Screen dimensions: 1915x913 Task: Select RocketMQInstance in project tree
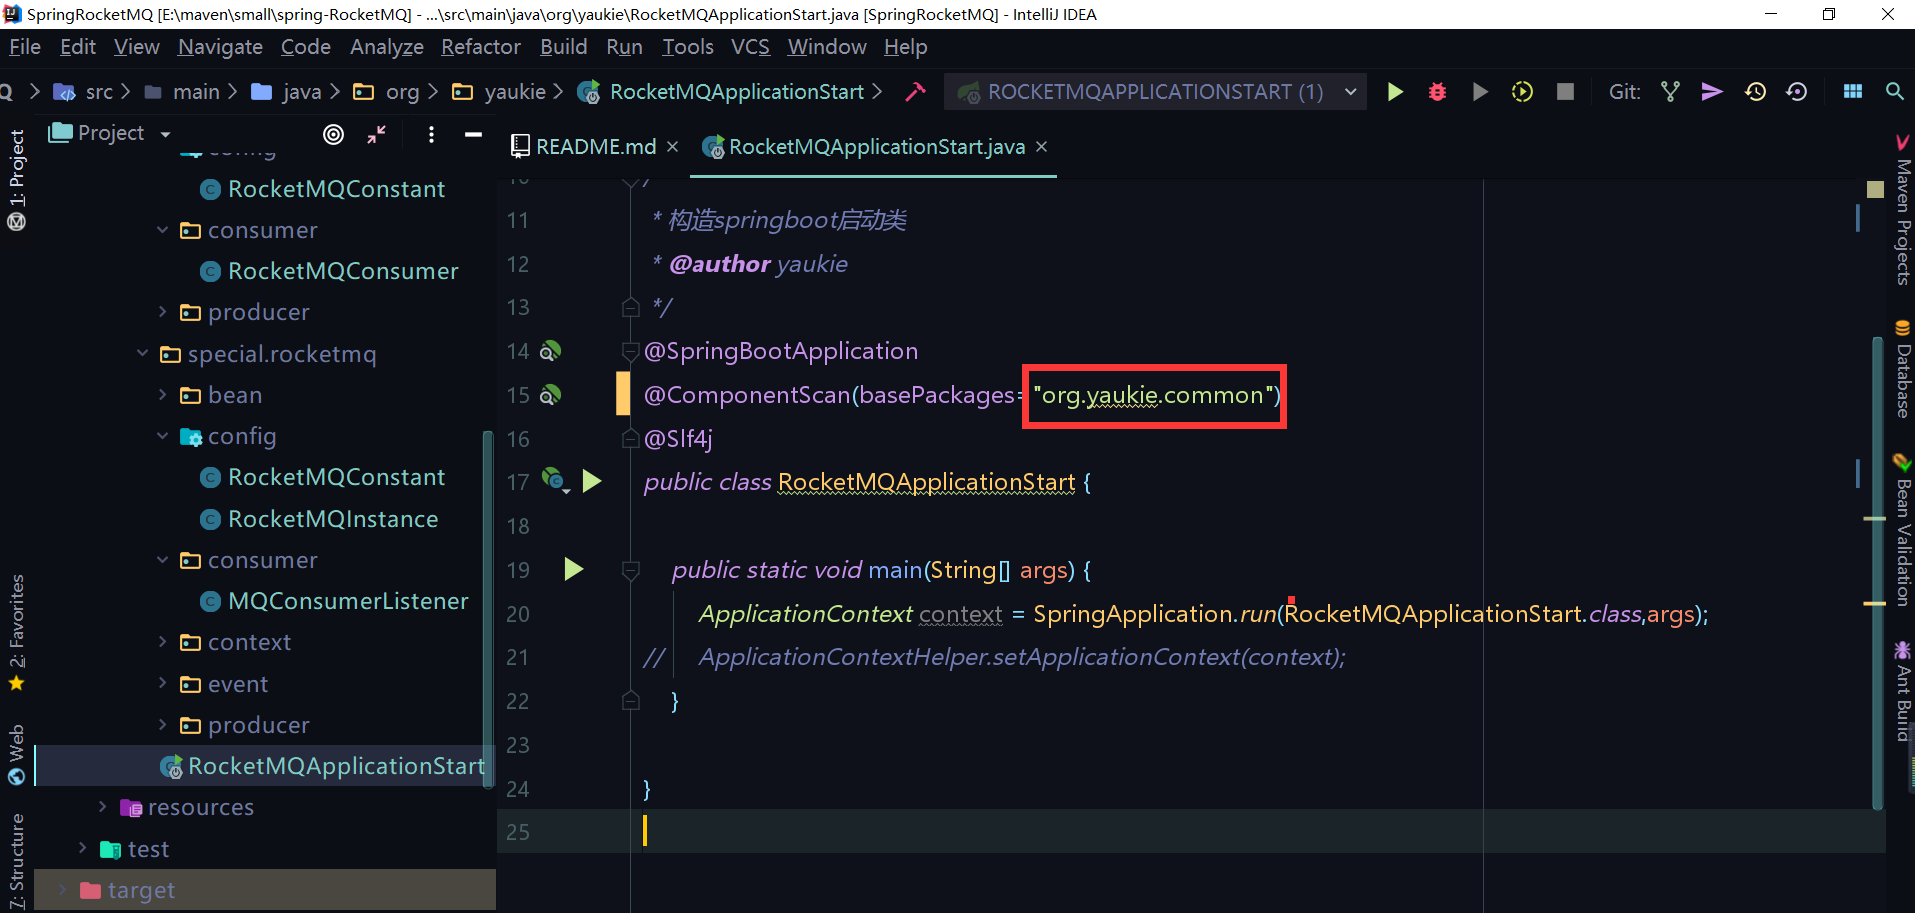[x=333, y=519]
